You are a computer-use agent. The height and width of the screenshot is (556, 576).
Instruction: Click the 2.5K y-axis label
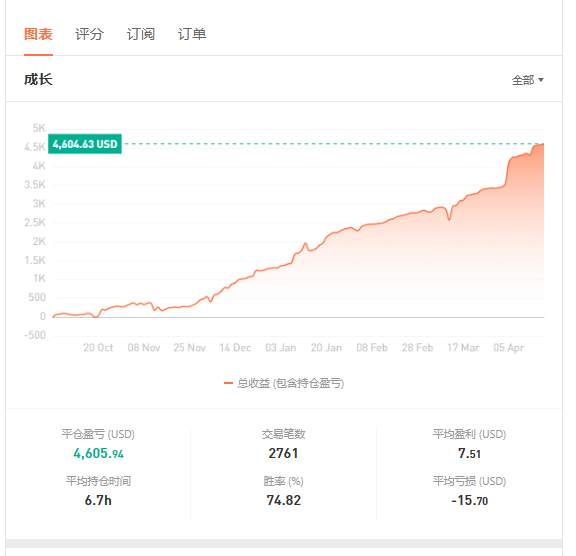pos(35,222)
